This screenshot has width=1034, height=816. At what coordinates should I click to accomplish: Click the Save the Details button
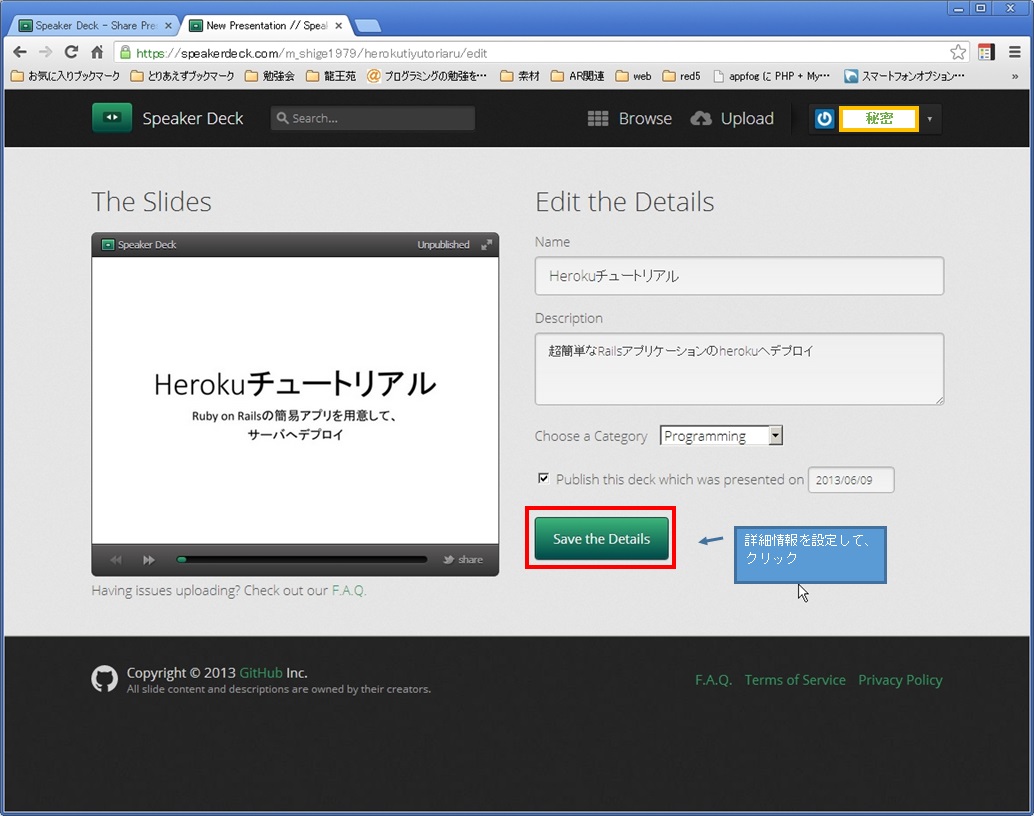[601, 538]
